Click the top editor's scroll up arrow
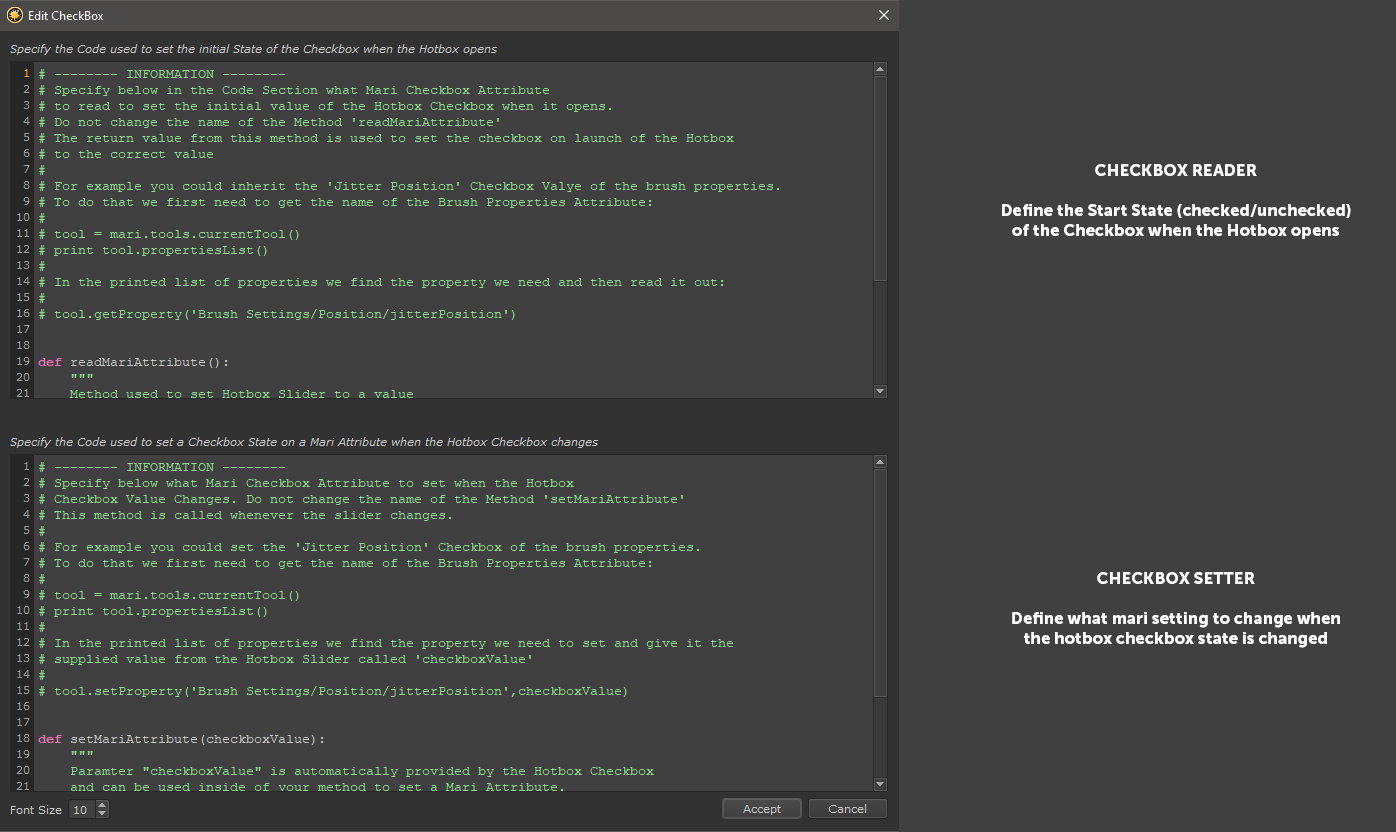 (880, 69)
